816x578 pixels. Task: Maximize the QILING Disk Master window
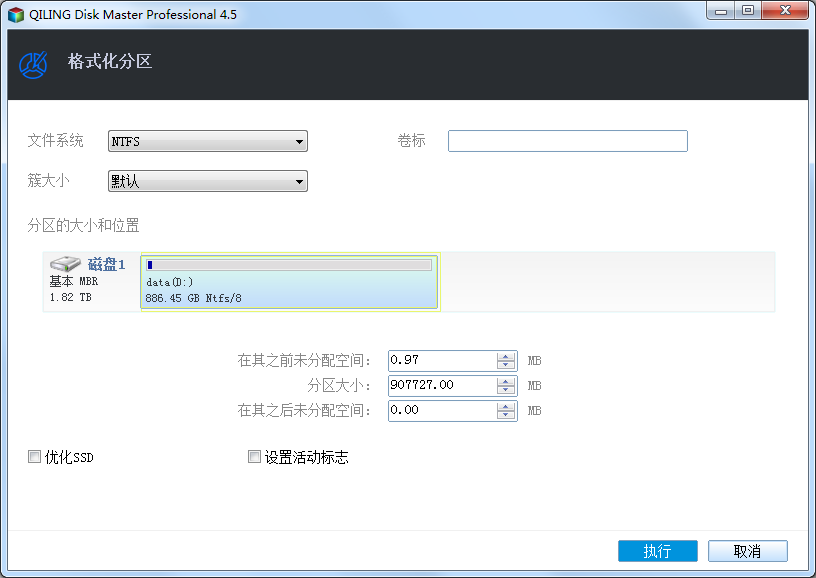748,11
